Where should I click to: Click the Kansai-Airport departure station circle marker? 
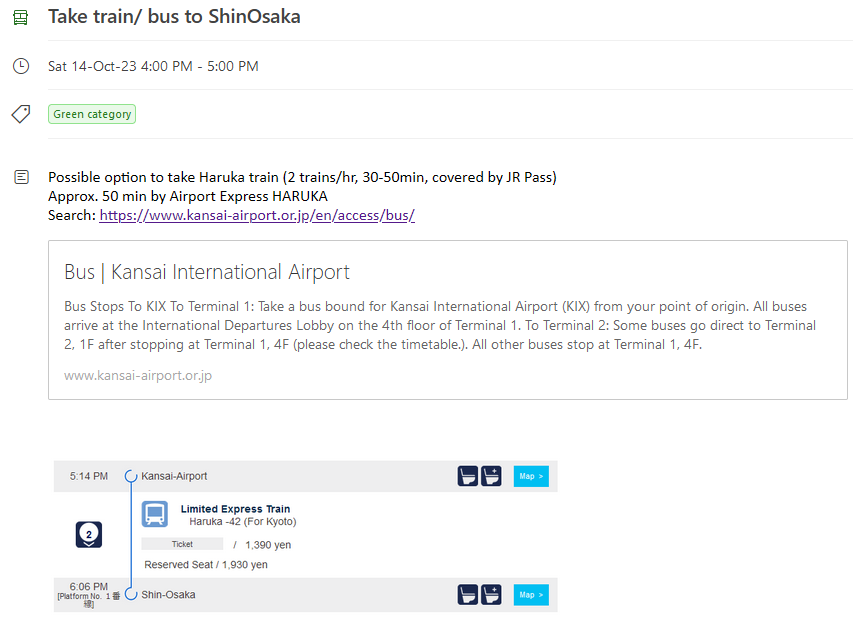coord(131,476)
